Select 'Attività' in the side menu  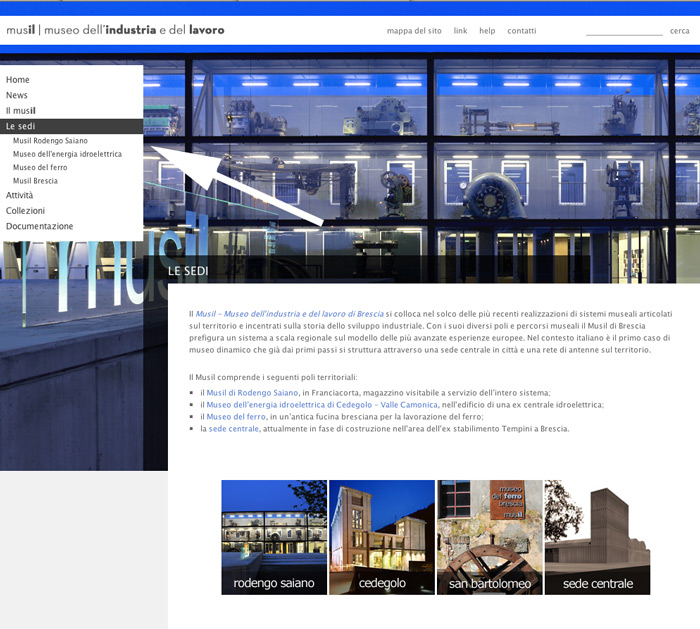tap(19, 195)
